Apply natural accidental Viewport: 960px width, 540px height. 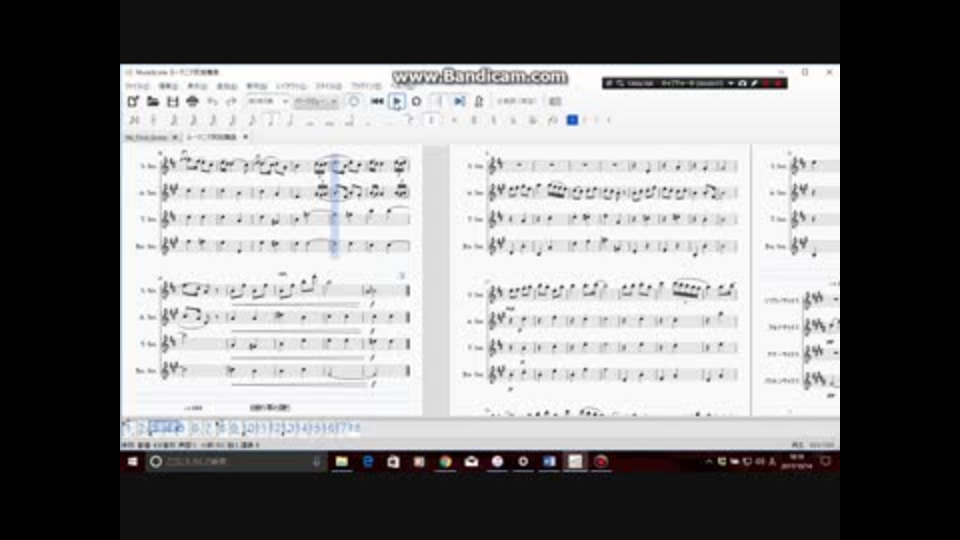pos(493,121)
